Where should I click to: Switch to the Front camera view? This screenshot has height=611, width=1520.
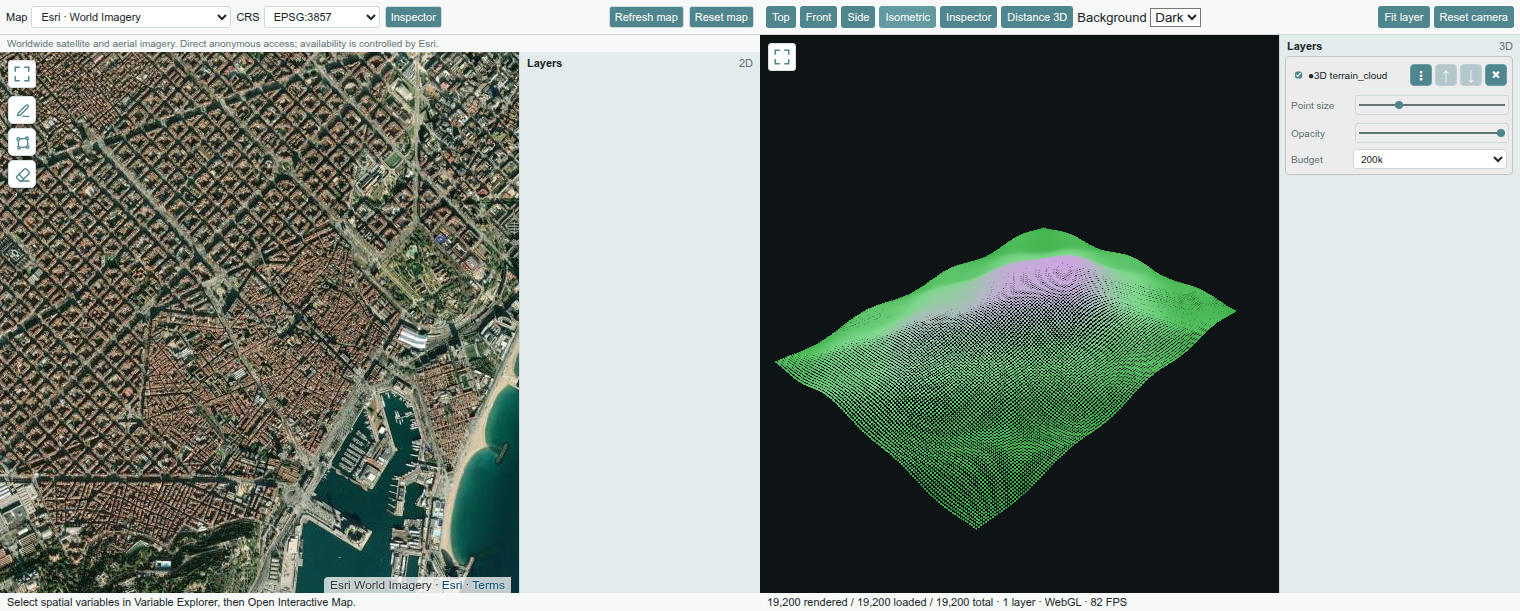818,17
